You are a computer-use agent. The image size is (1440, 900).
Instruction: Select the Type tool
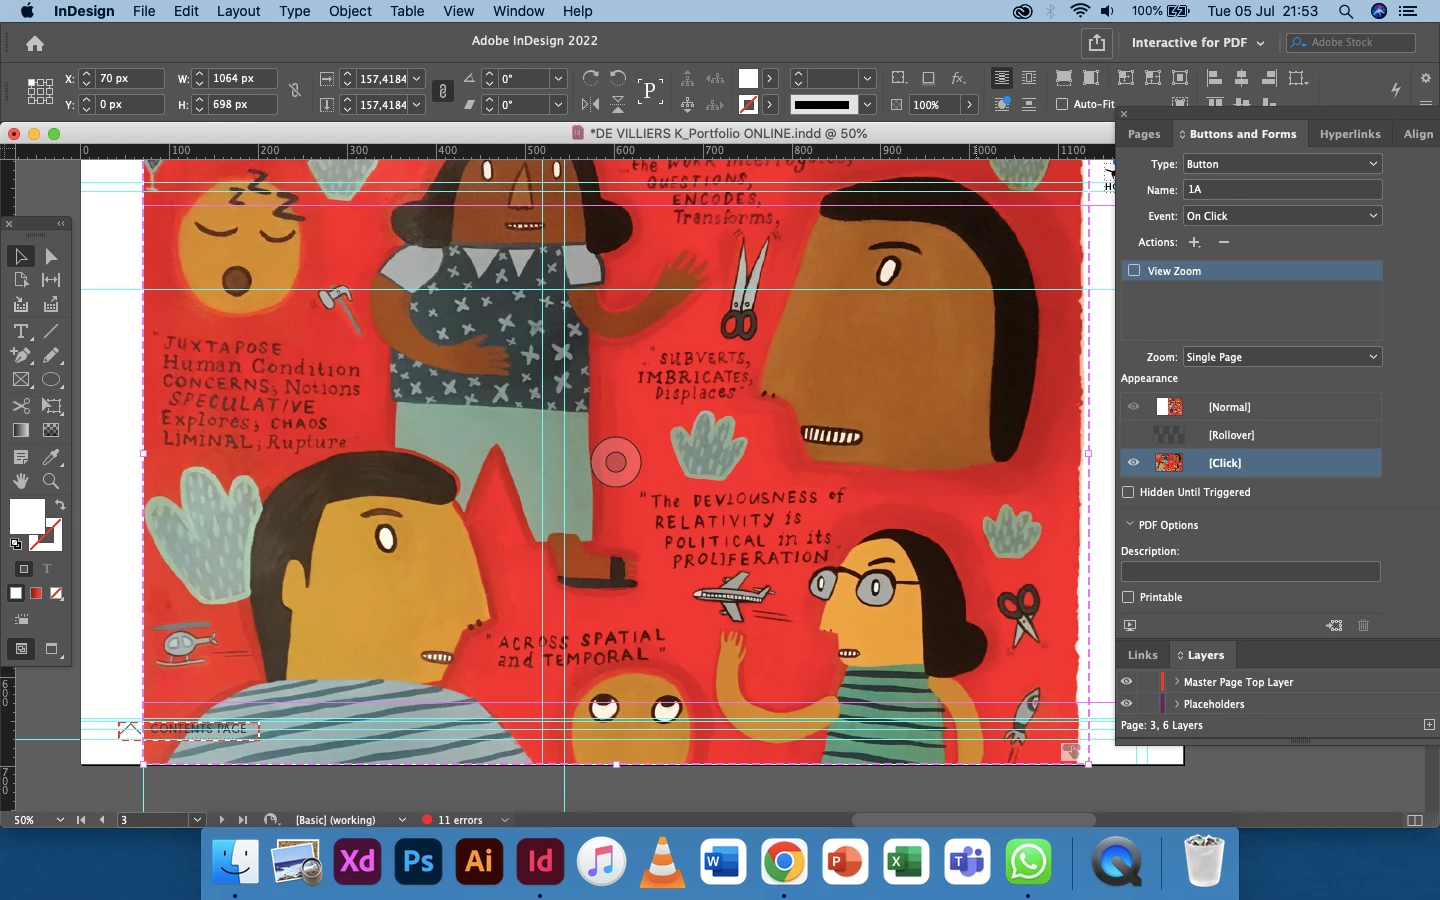(x=21, y=330)
